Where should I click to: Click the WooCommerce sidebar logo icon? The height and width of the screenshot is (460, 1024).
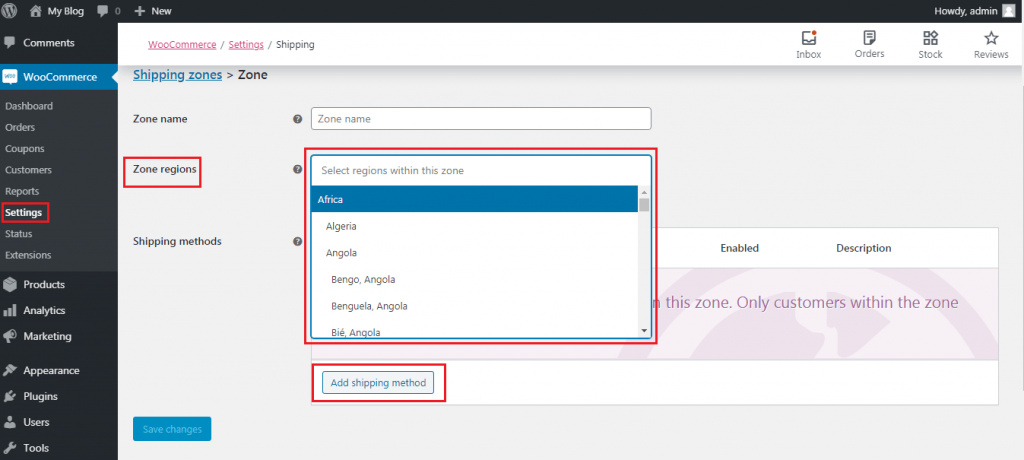click(x=10, y=77)
